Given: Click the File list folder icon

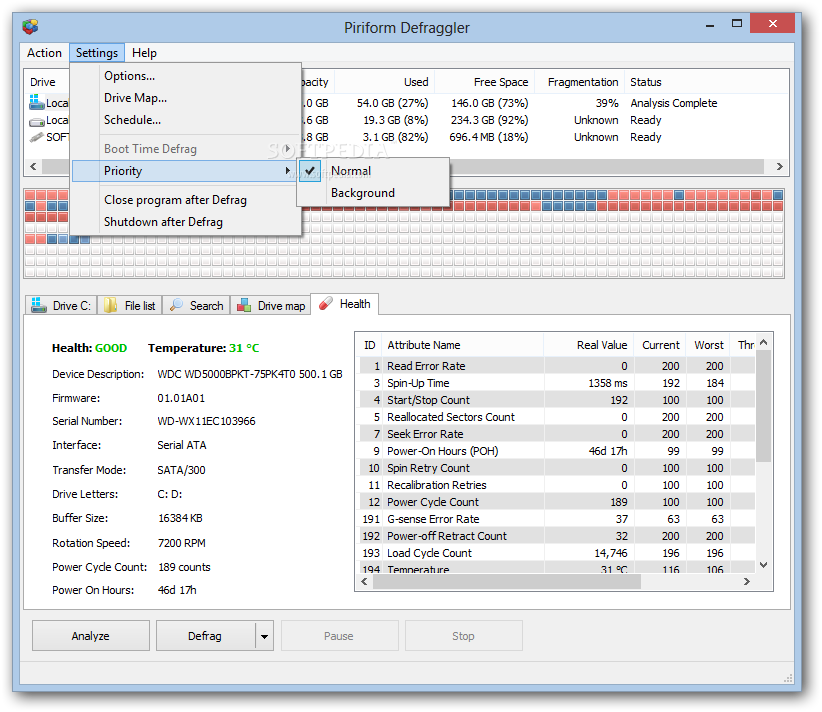Looking at the screenshot, I should coord(110,305).
